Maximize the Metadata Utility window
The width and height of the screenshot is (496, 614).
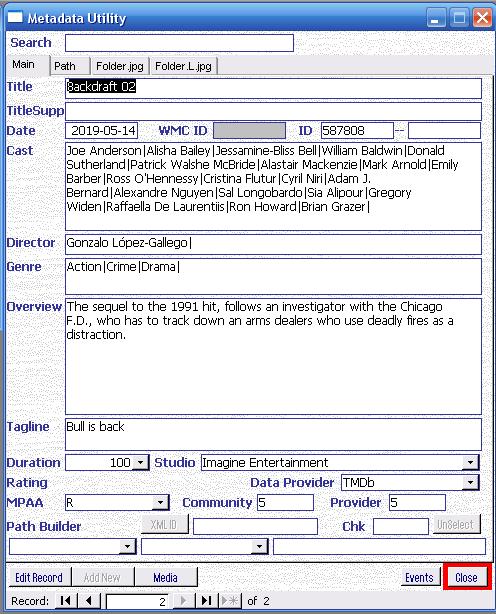click(x=459, y=18)
